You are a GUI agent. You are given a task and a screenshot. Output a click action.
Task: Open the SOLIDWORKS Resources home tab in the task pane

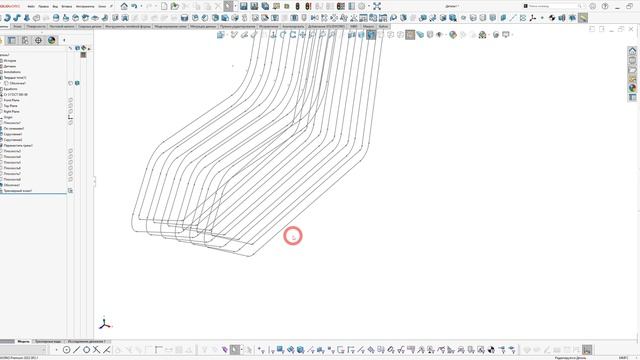632,51
